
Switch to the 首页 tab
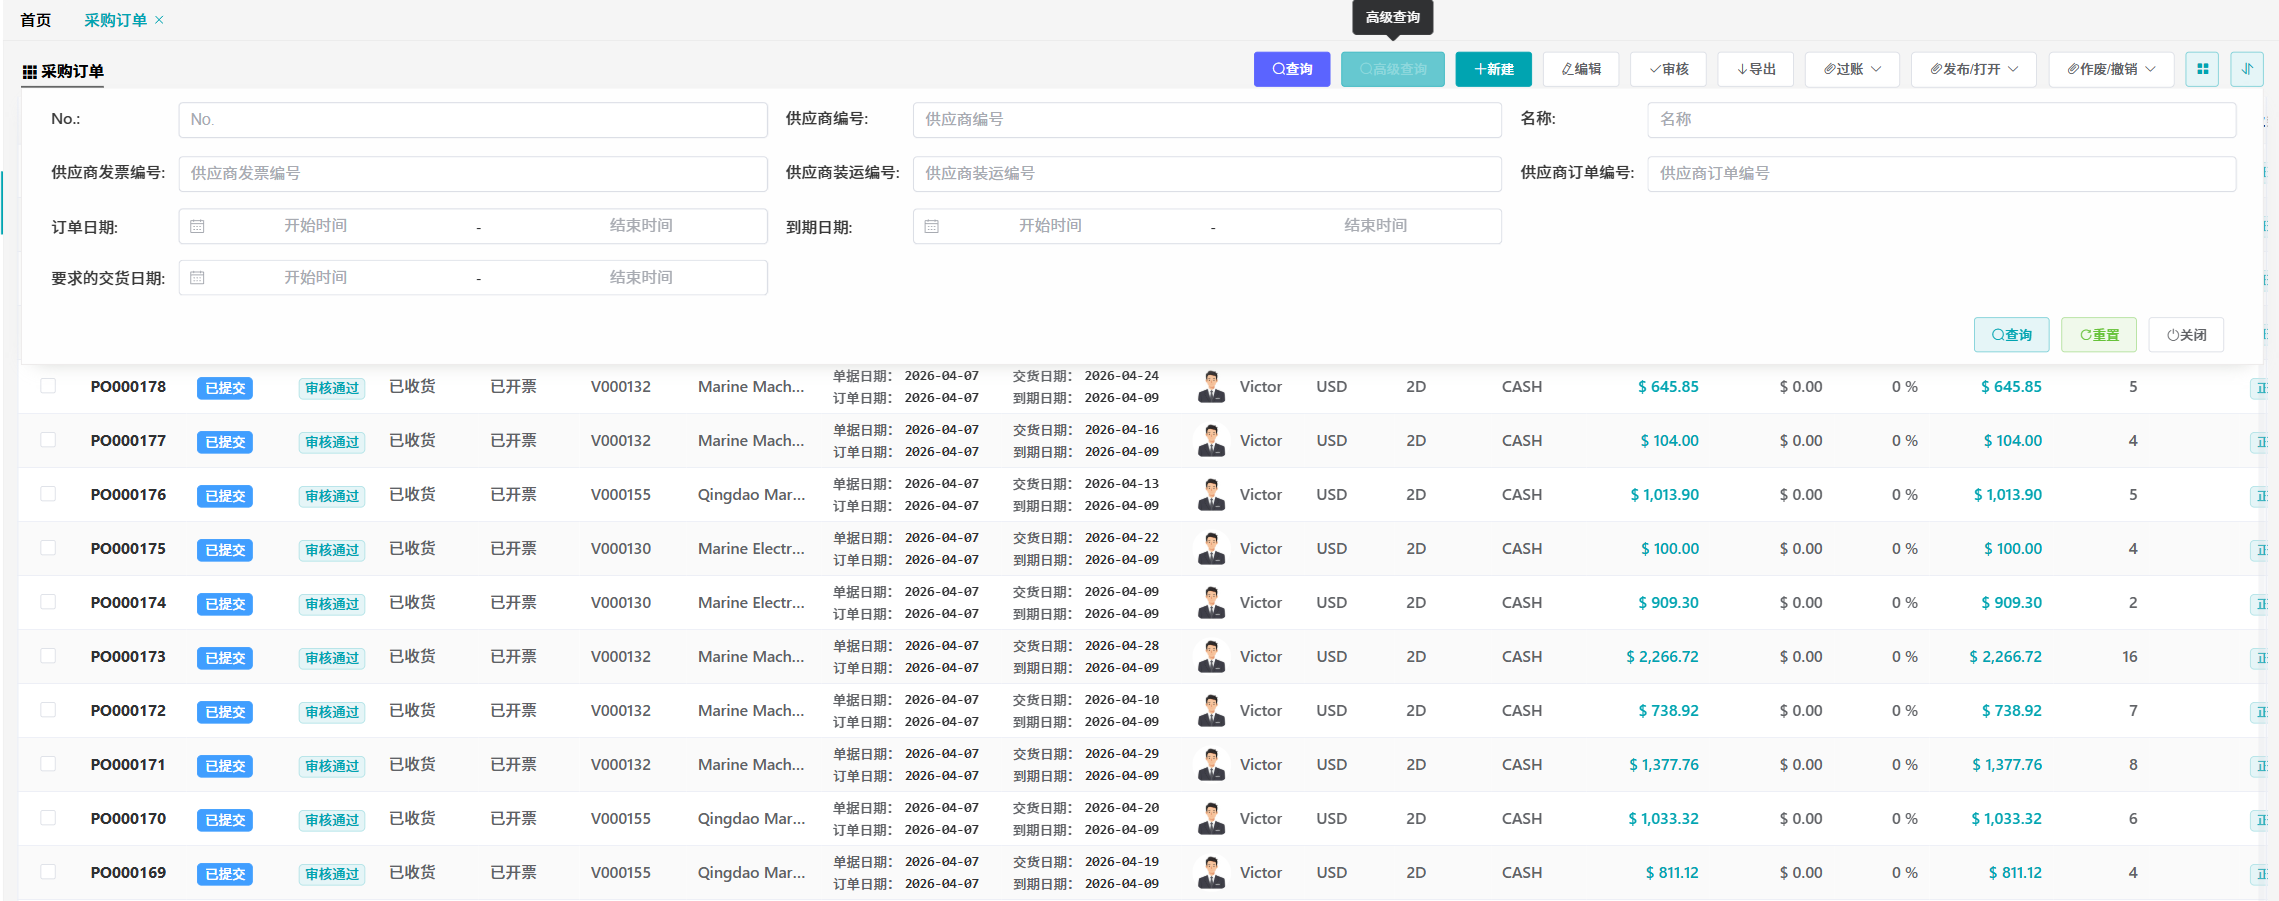click(x=36, y=20)
